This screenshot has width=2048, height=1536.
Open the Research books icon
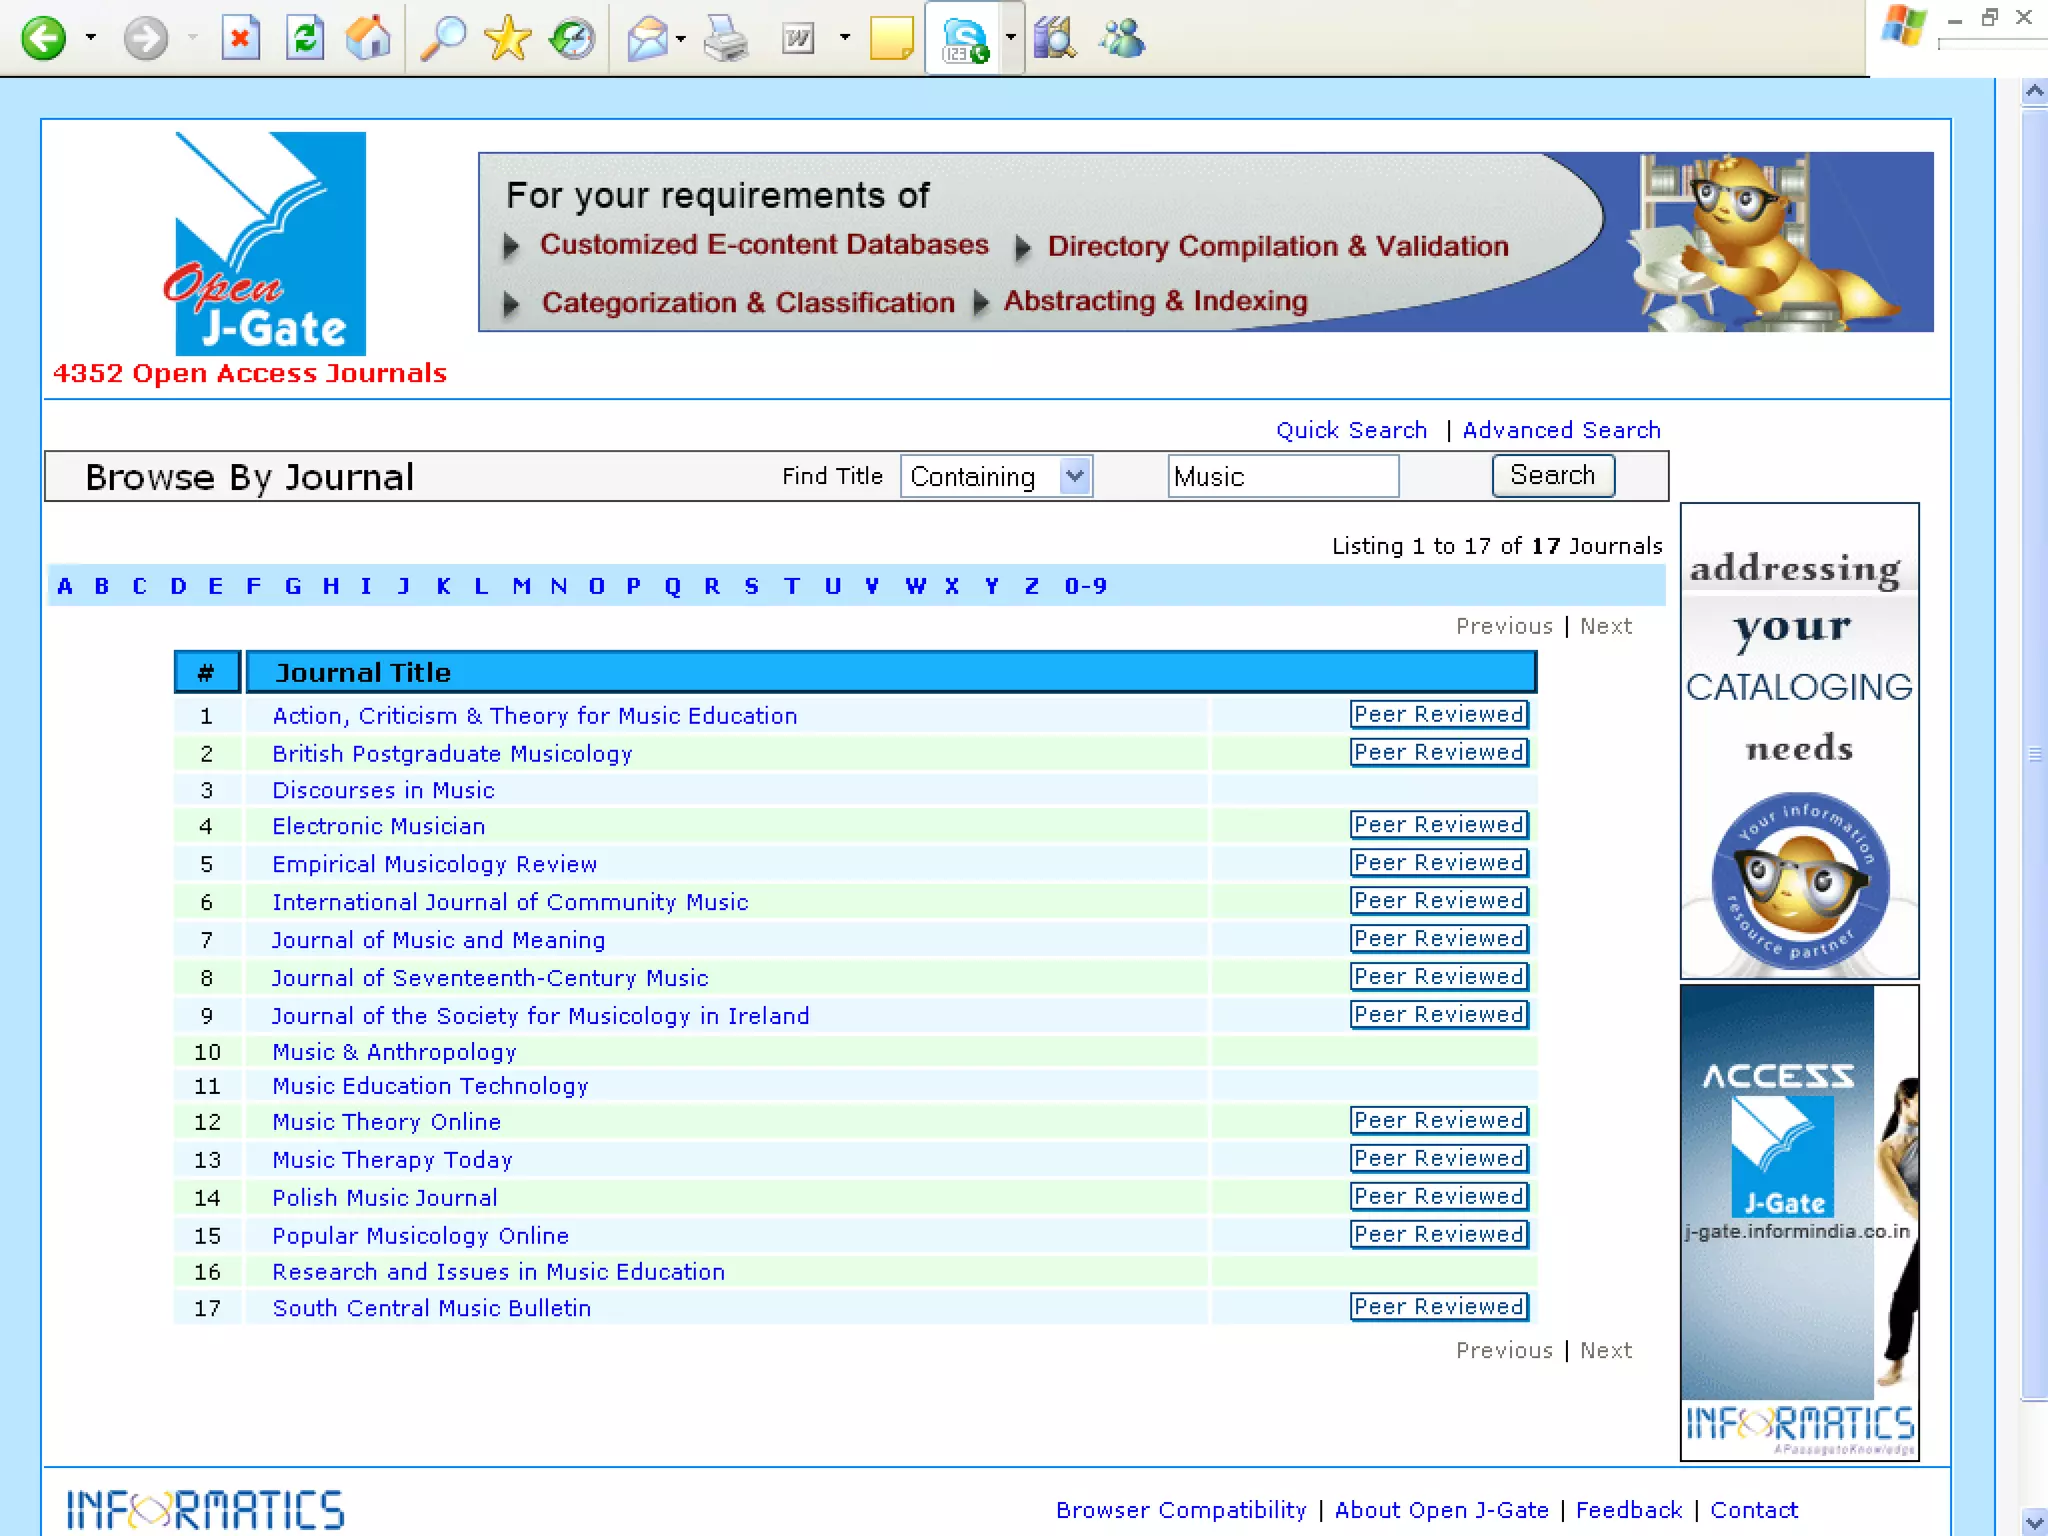click(1054, 39)
